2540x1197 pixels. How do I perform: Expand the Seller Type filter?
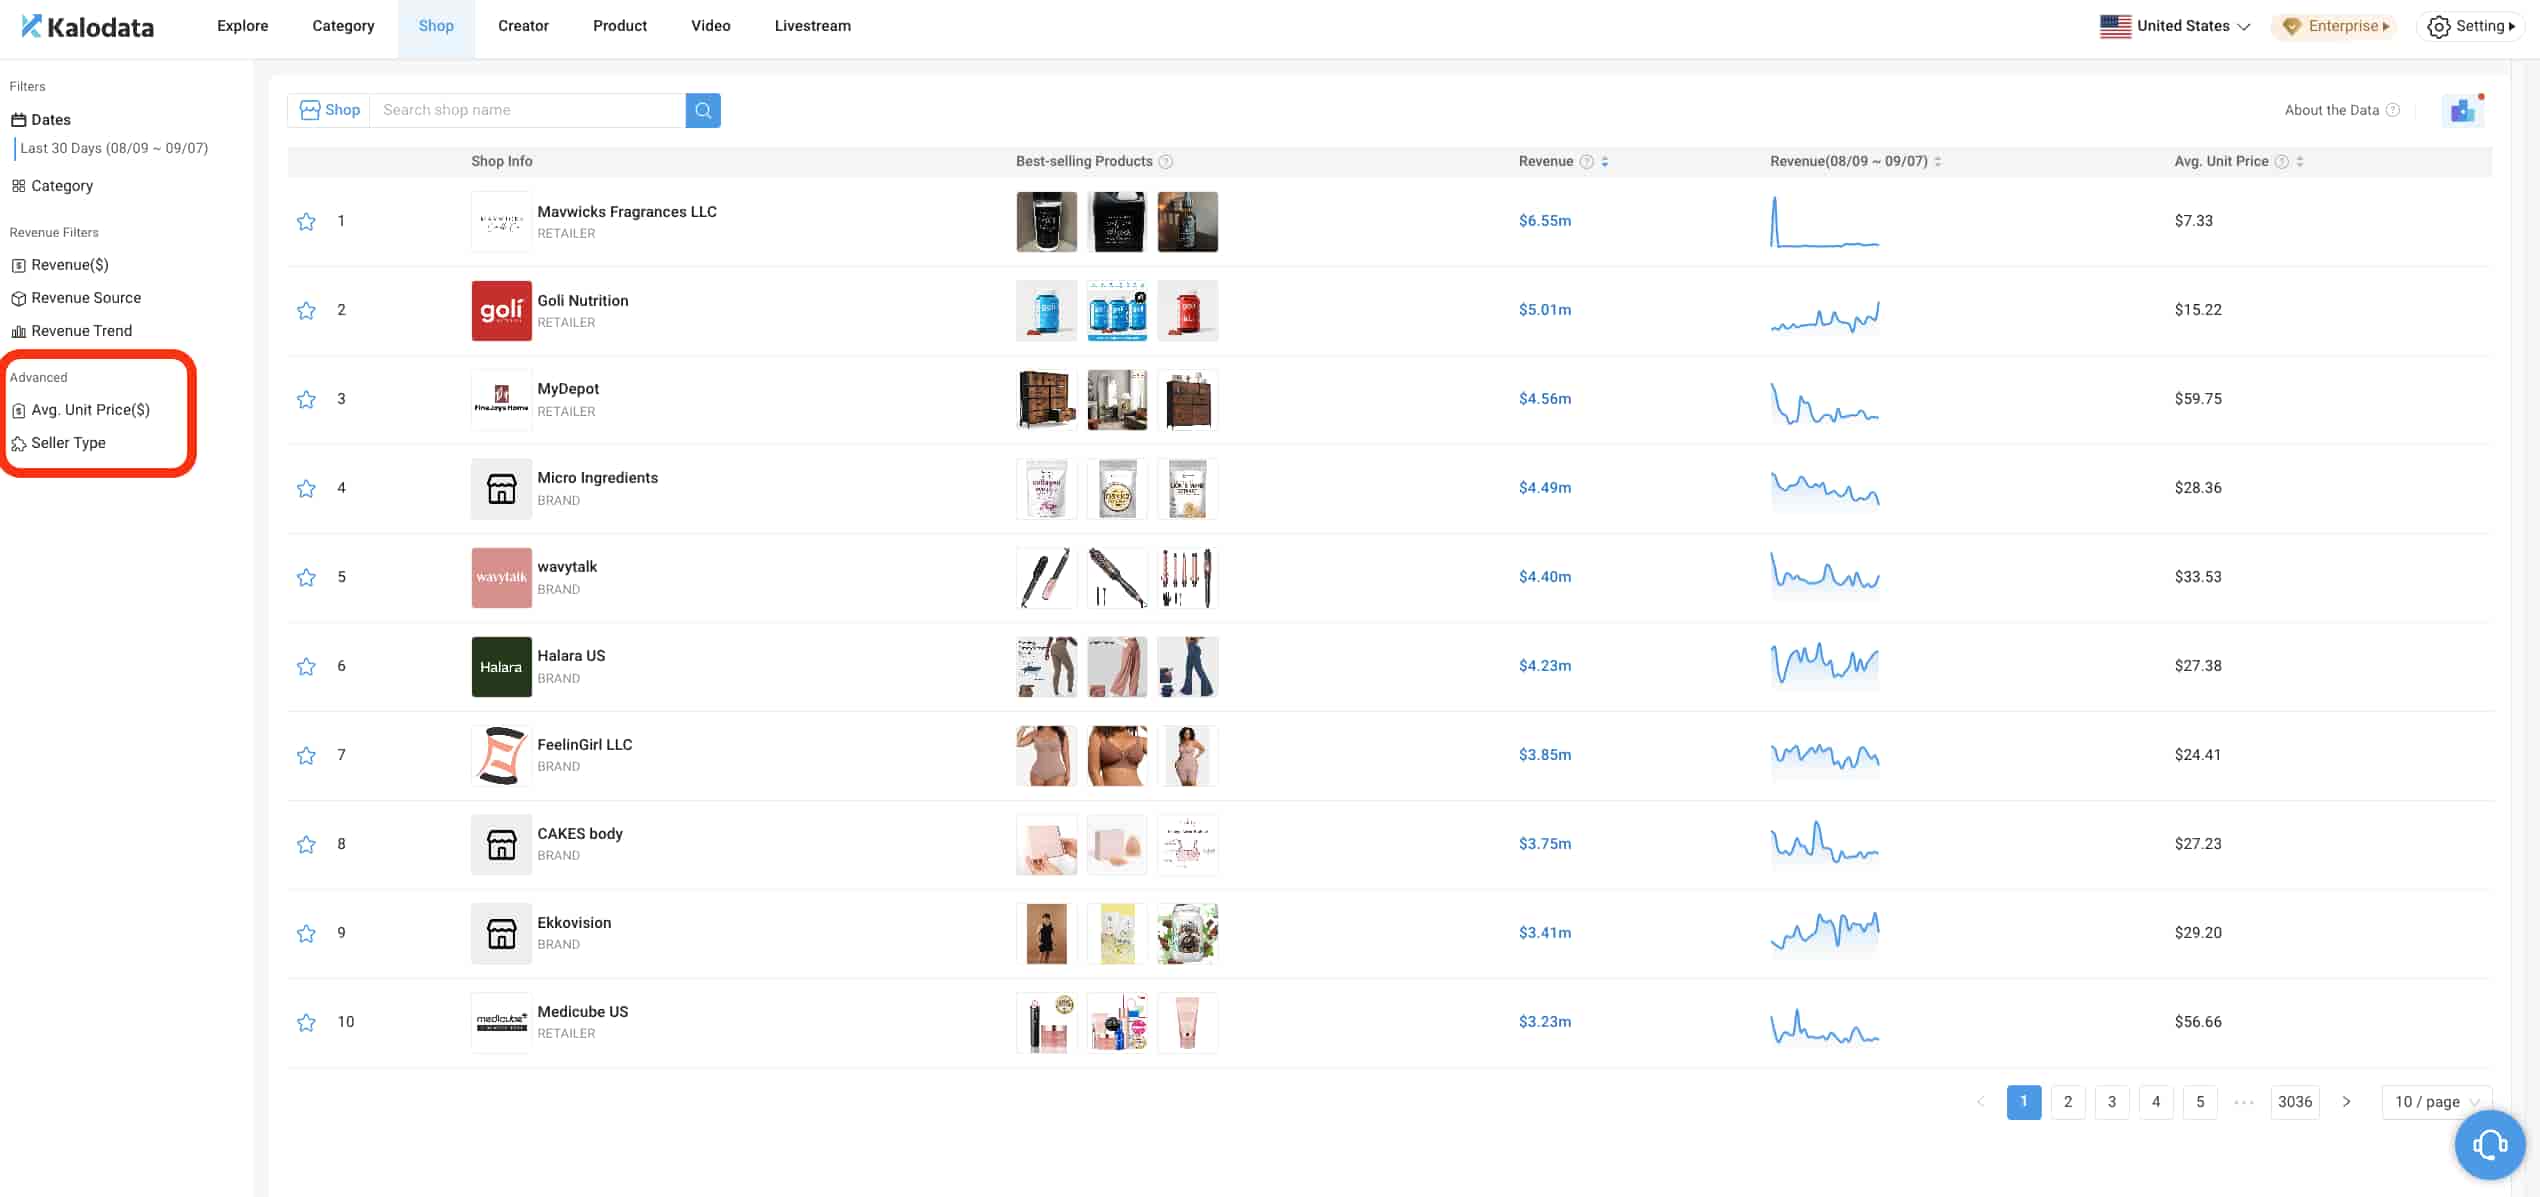click(68, 443)
